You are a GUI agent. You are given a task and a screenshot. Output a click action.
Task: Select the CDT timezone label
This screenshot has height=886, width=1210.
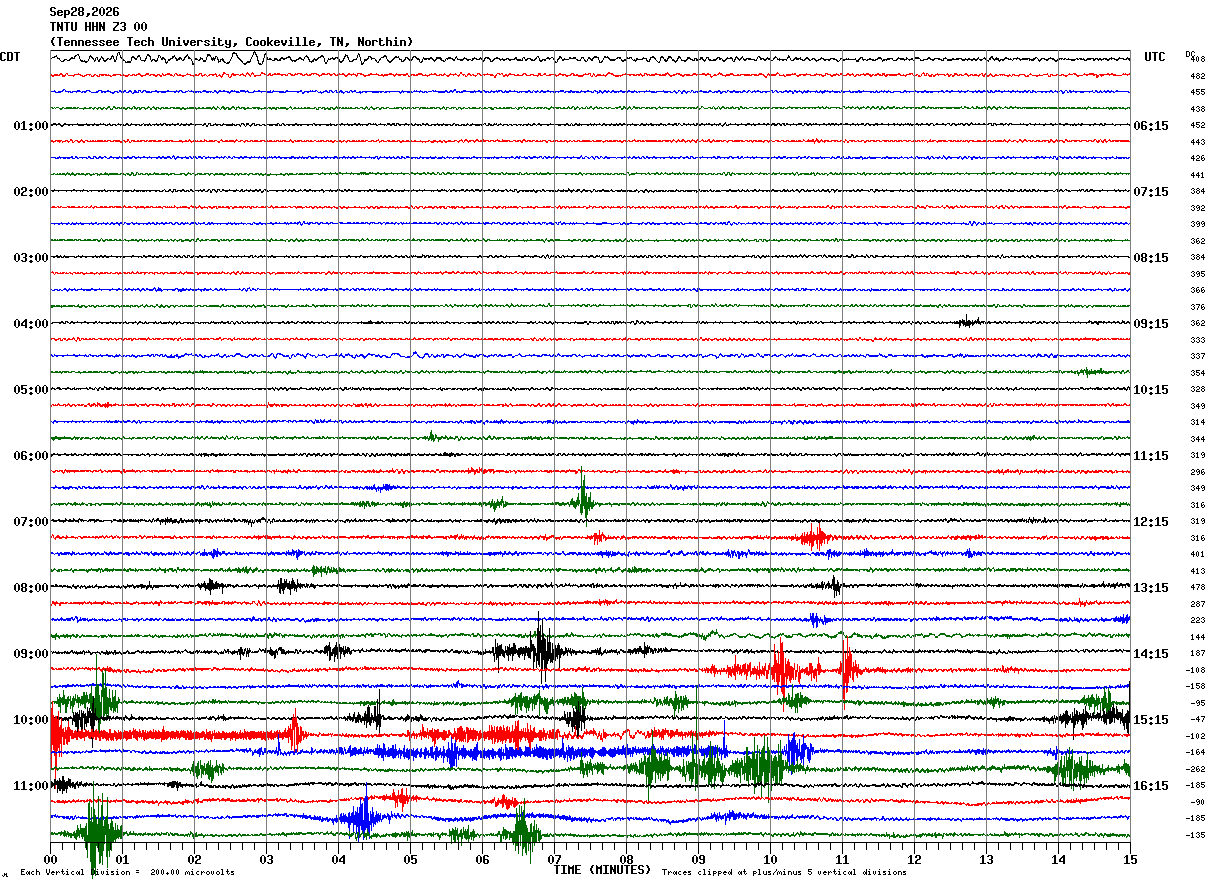pos(10,57)
